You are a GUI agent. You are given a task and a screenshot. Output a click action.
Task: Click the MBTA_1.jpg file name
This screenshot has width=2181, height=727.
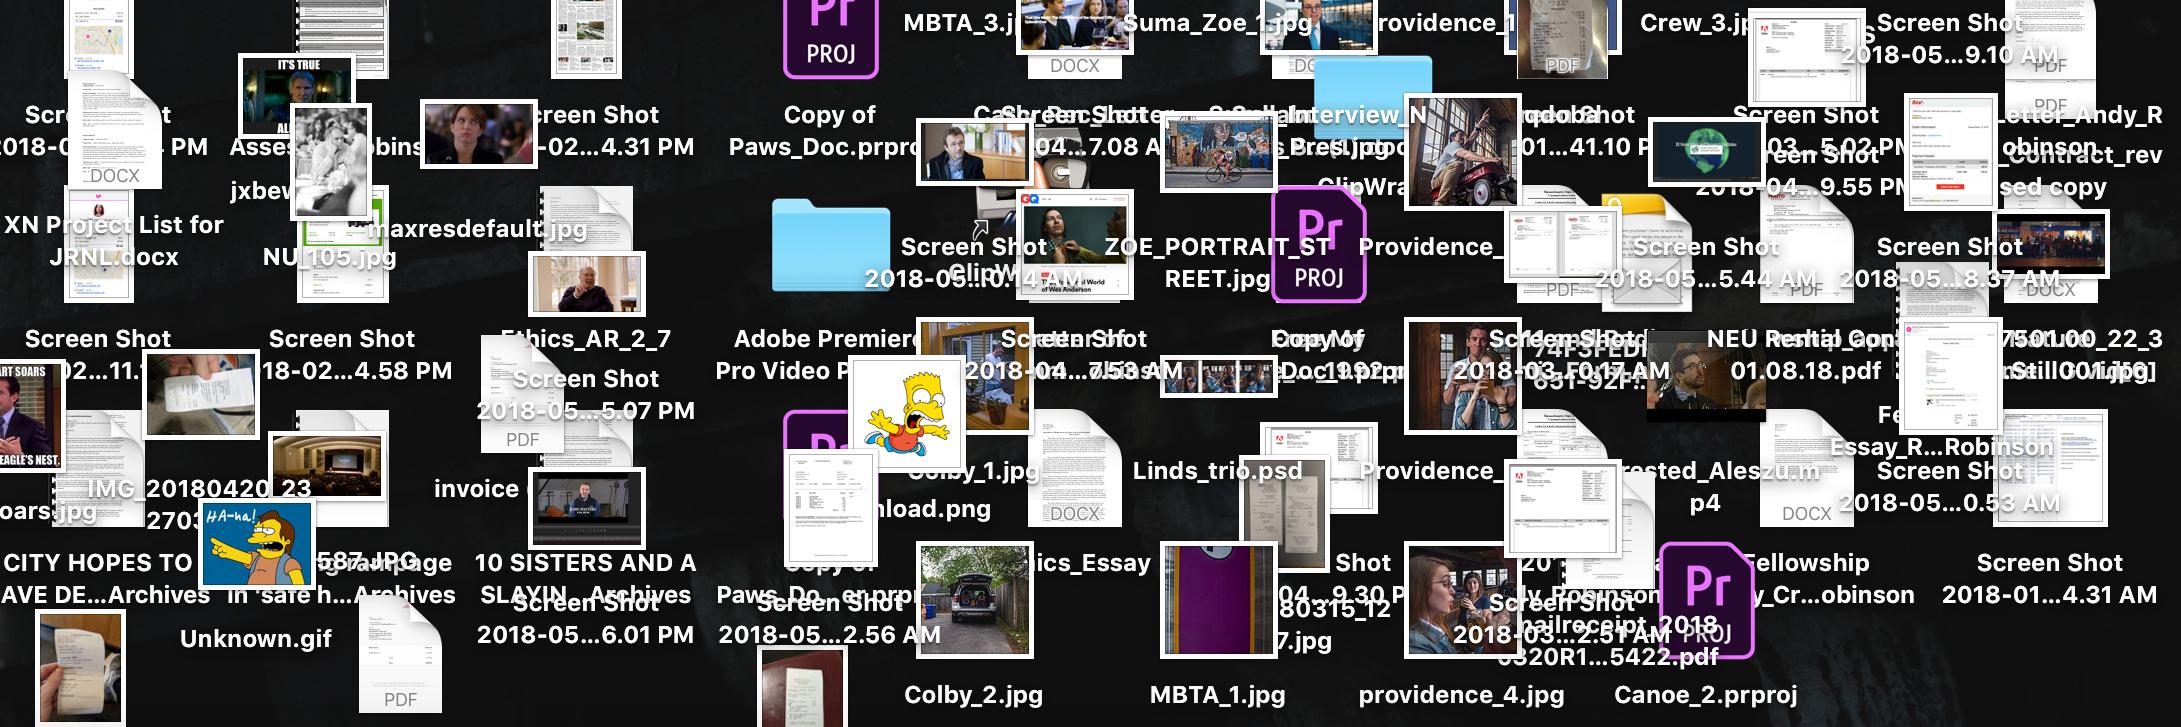[x=1218, y=695]
